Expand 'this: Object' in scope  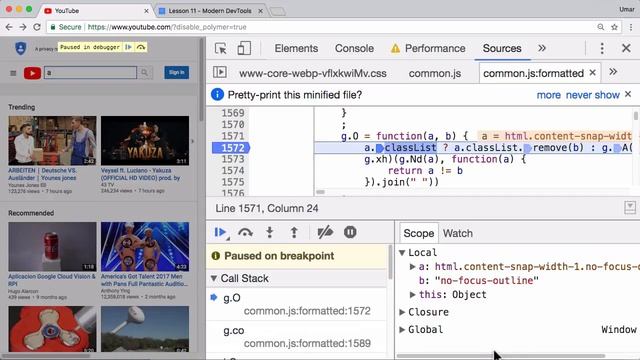pyautogui.click(x=413, y=294)
